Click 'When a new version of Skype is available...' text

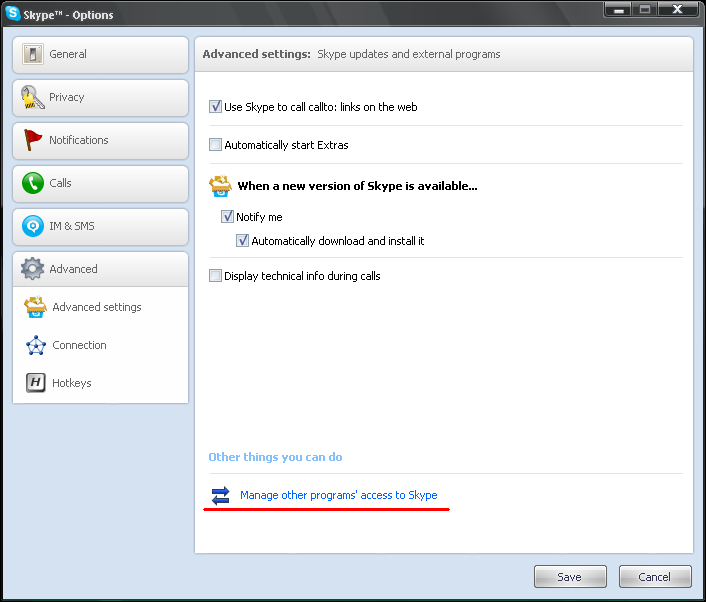(358, 186)
